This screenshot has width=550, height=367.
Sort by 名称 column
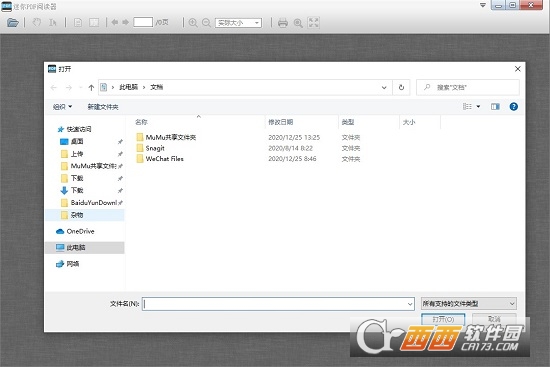(141, 122)
